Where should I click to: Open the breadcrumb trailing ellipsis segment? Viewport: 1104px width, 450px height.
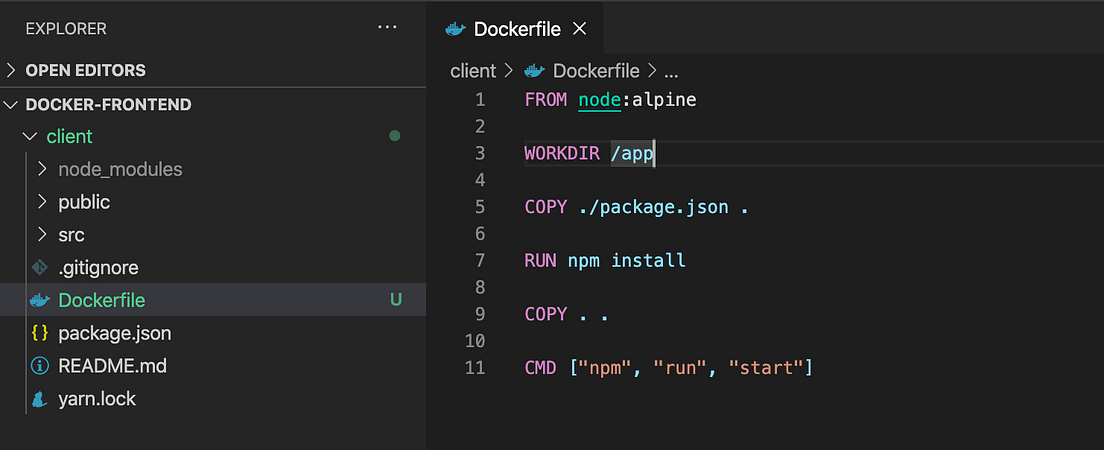tap(670, 73)
